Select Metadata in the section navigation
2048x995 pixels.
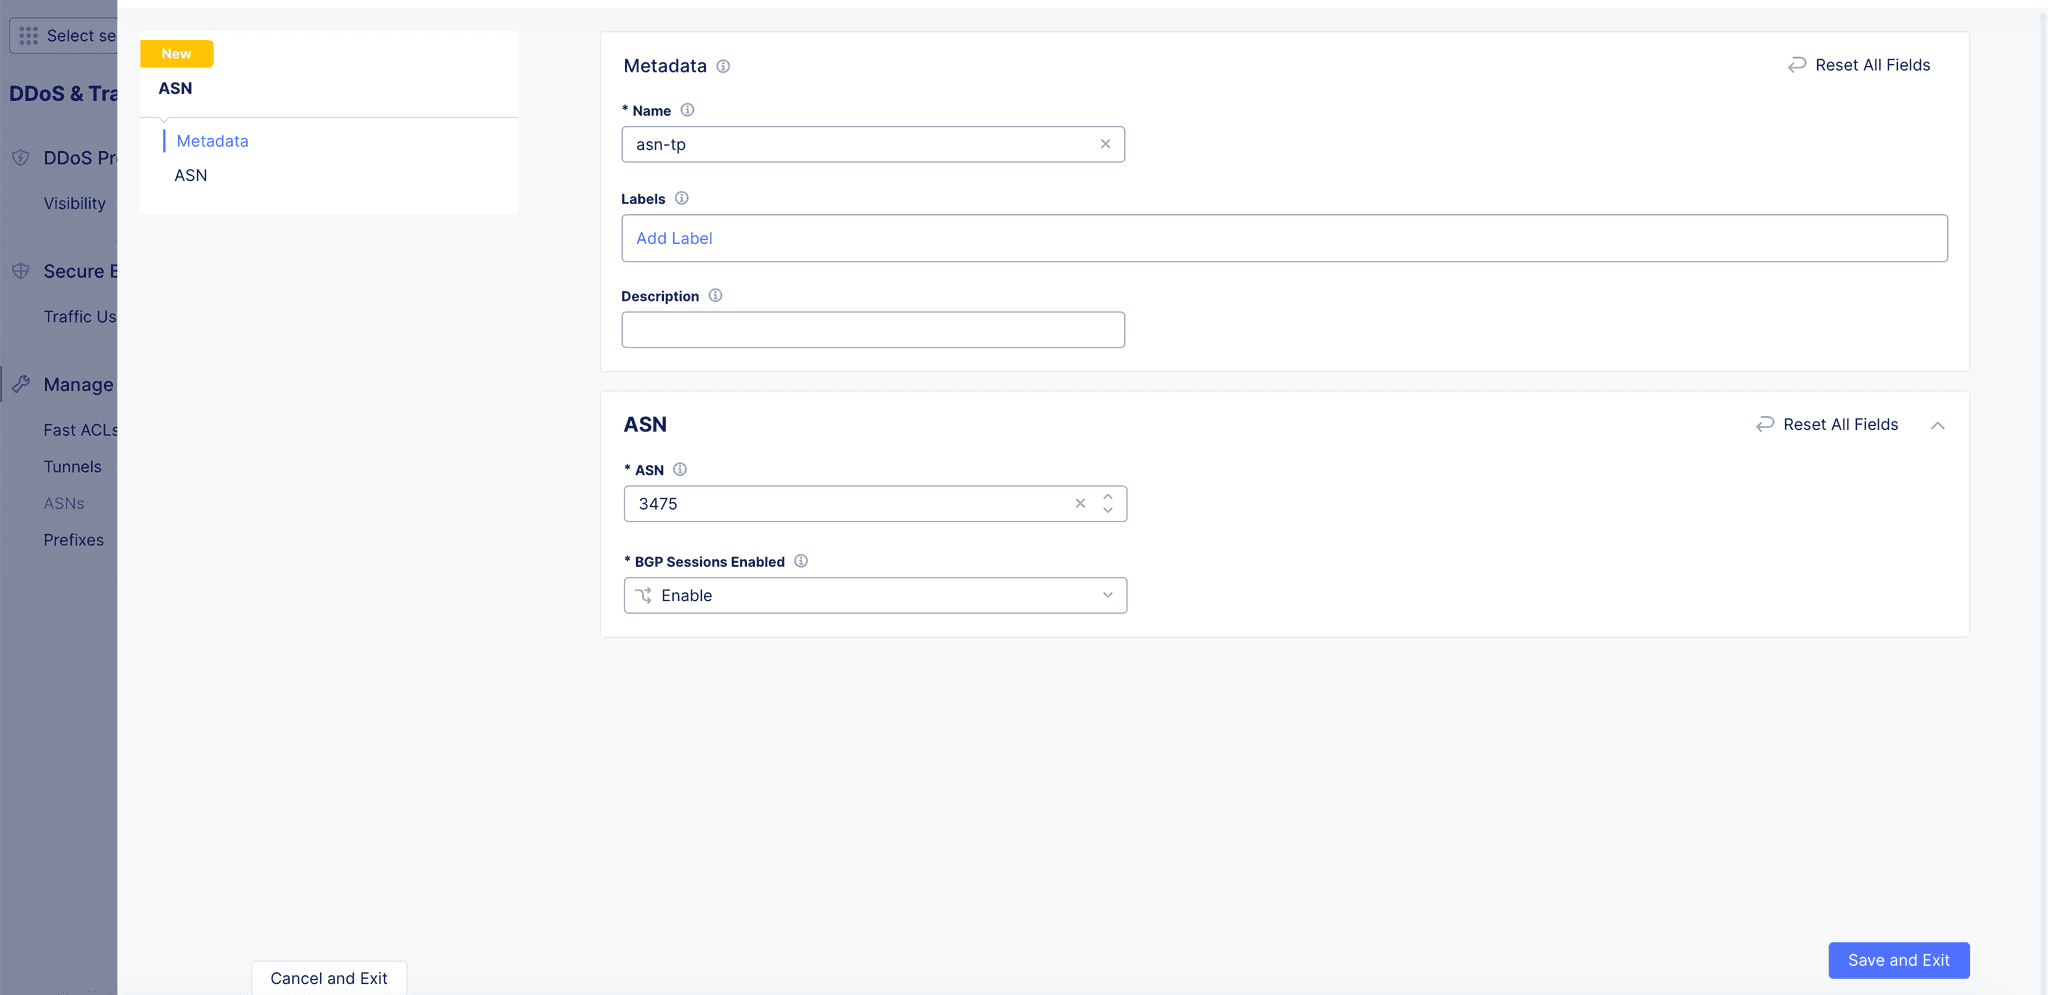[212, 141]
